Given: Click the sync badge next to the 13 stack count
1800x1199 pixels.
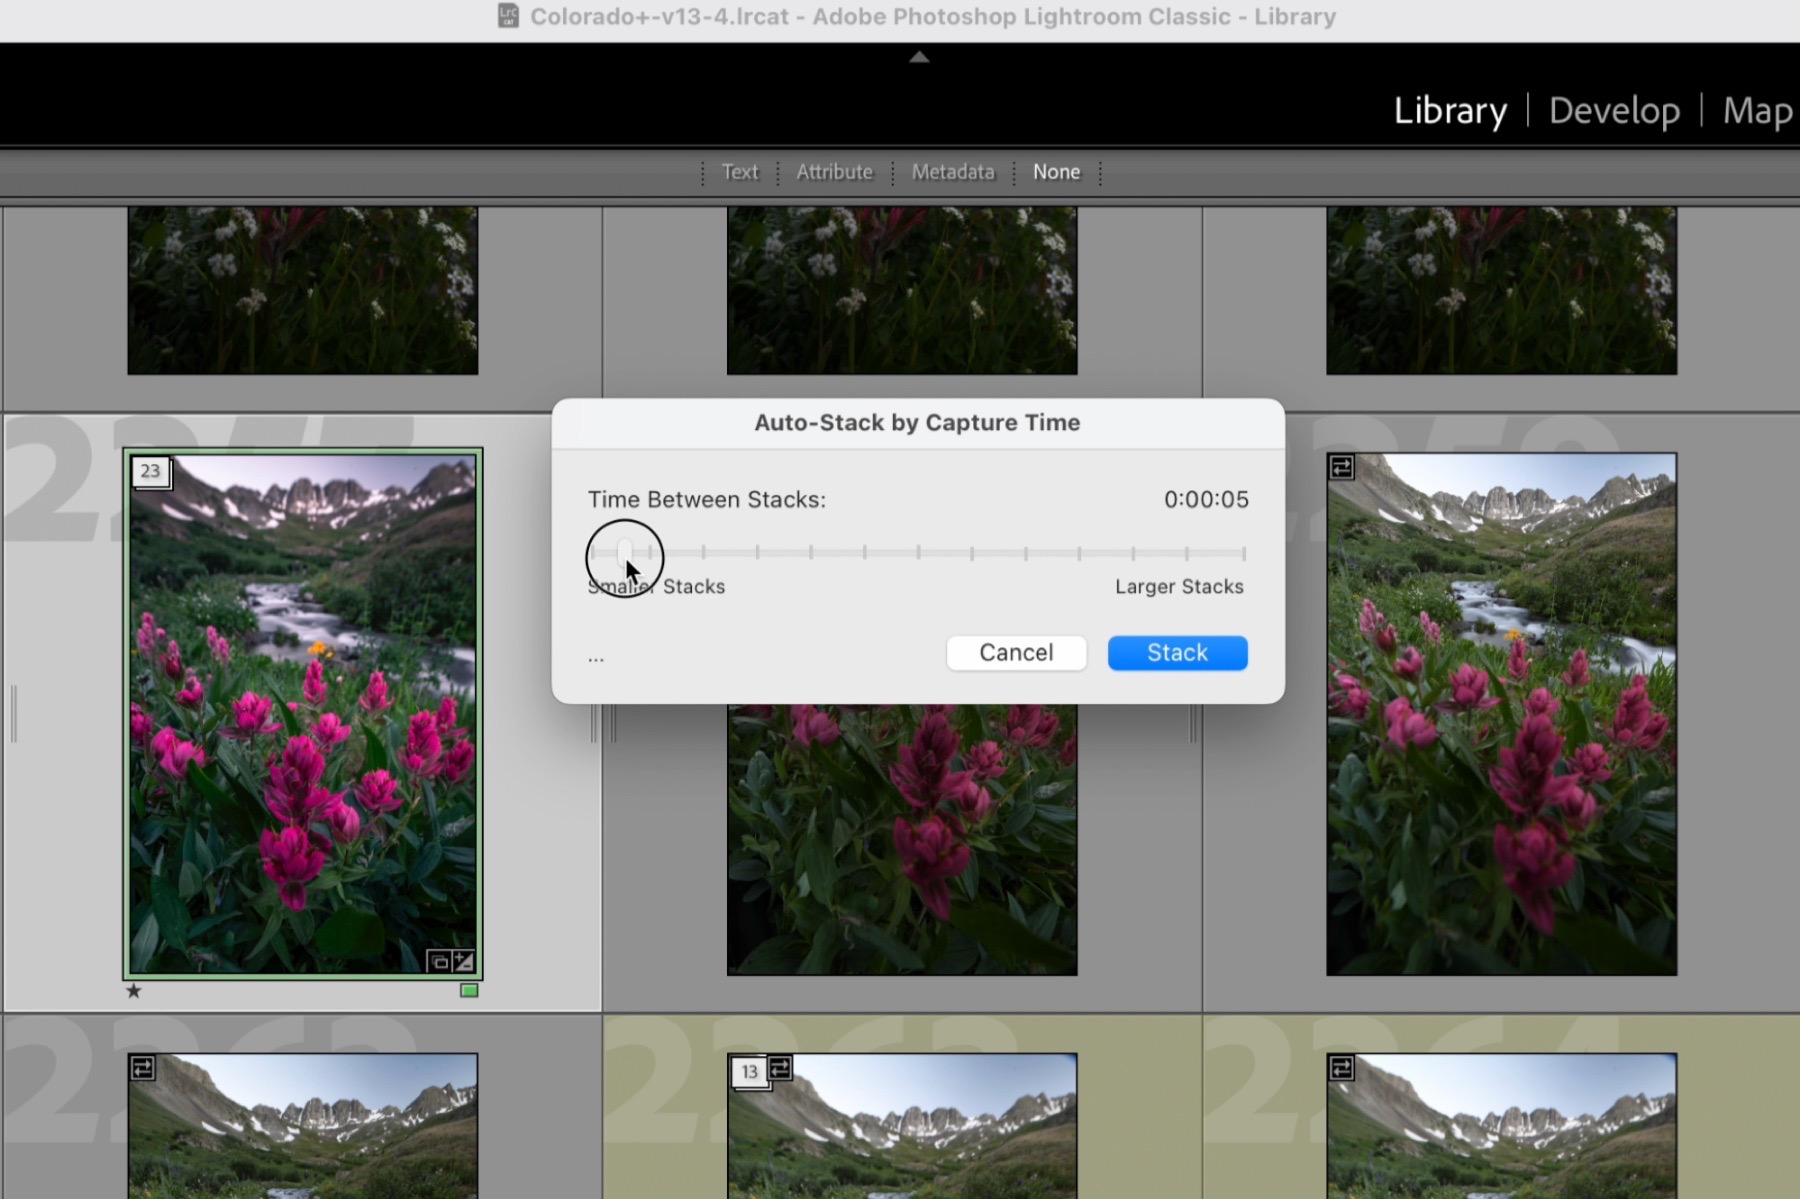Looking at the screenshot, I should 781,1068.
